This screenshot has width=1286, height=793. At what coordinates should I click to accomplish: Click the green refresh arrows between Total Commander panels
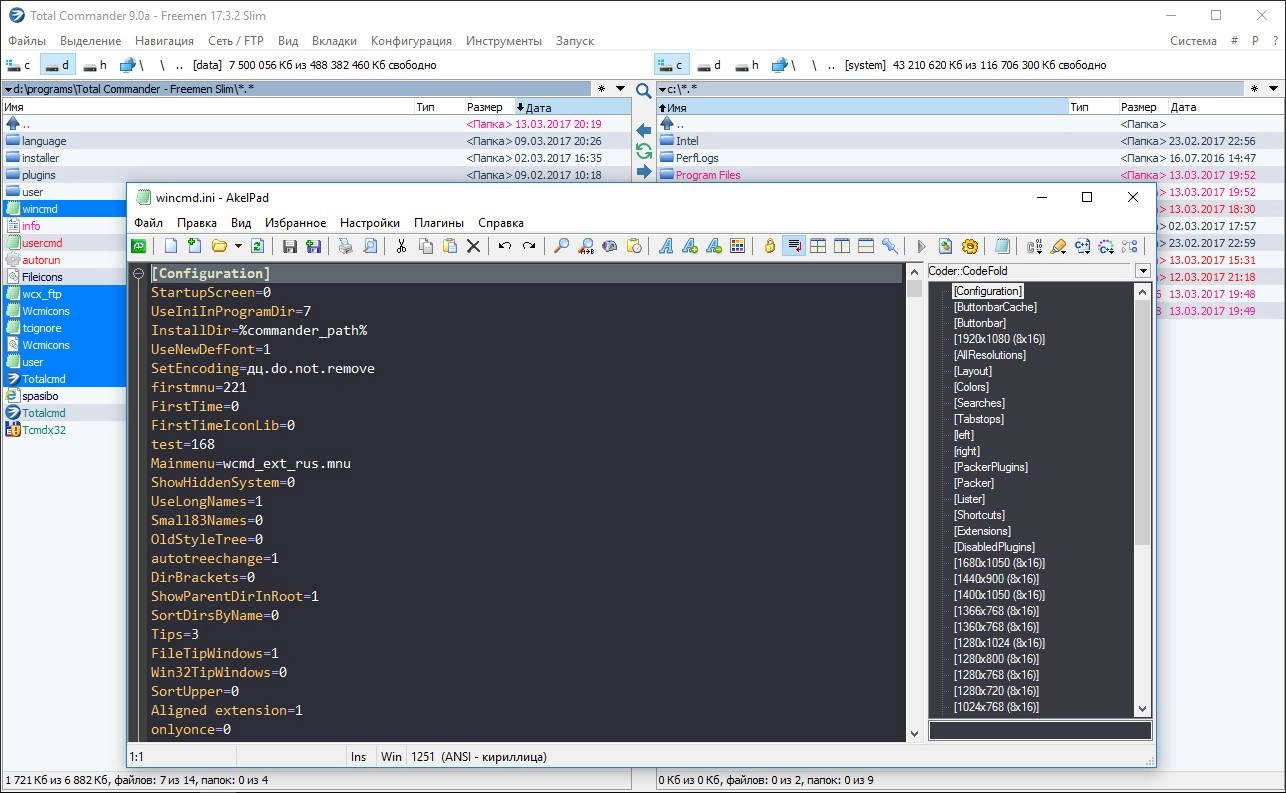(644, 151)
